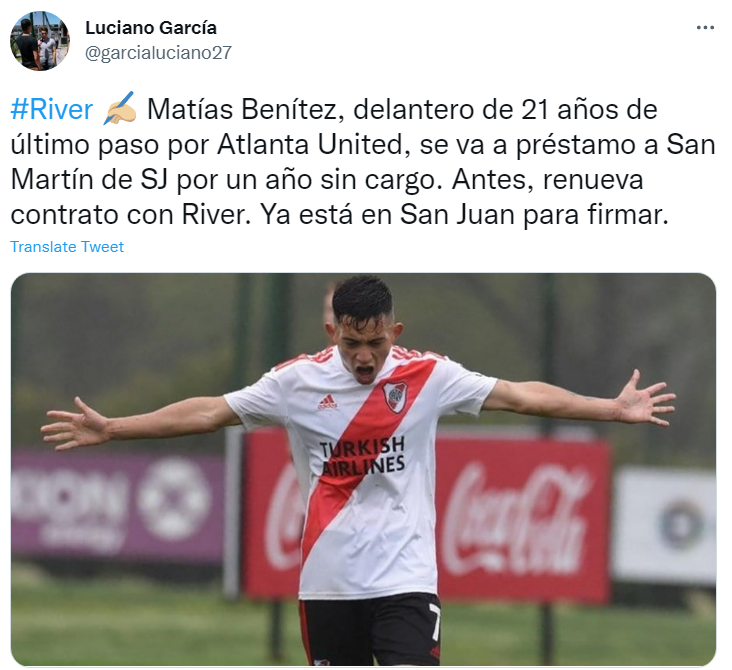732x670 pixels.
Task: Open the attached River player photo
Action: pos(363,469)
